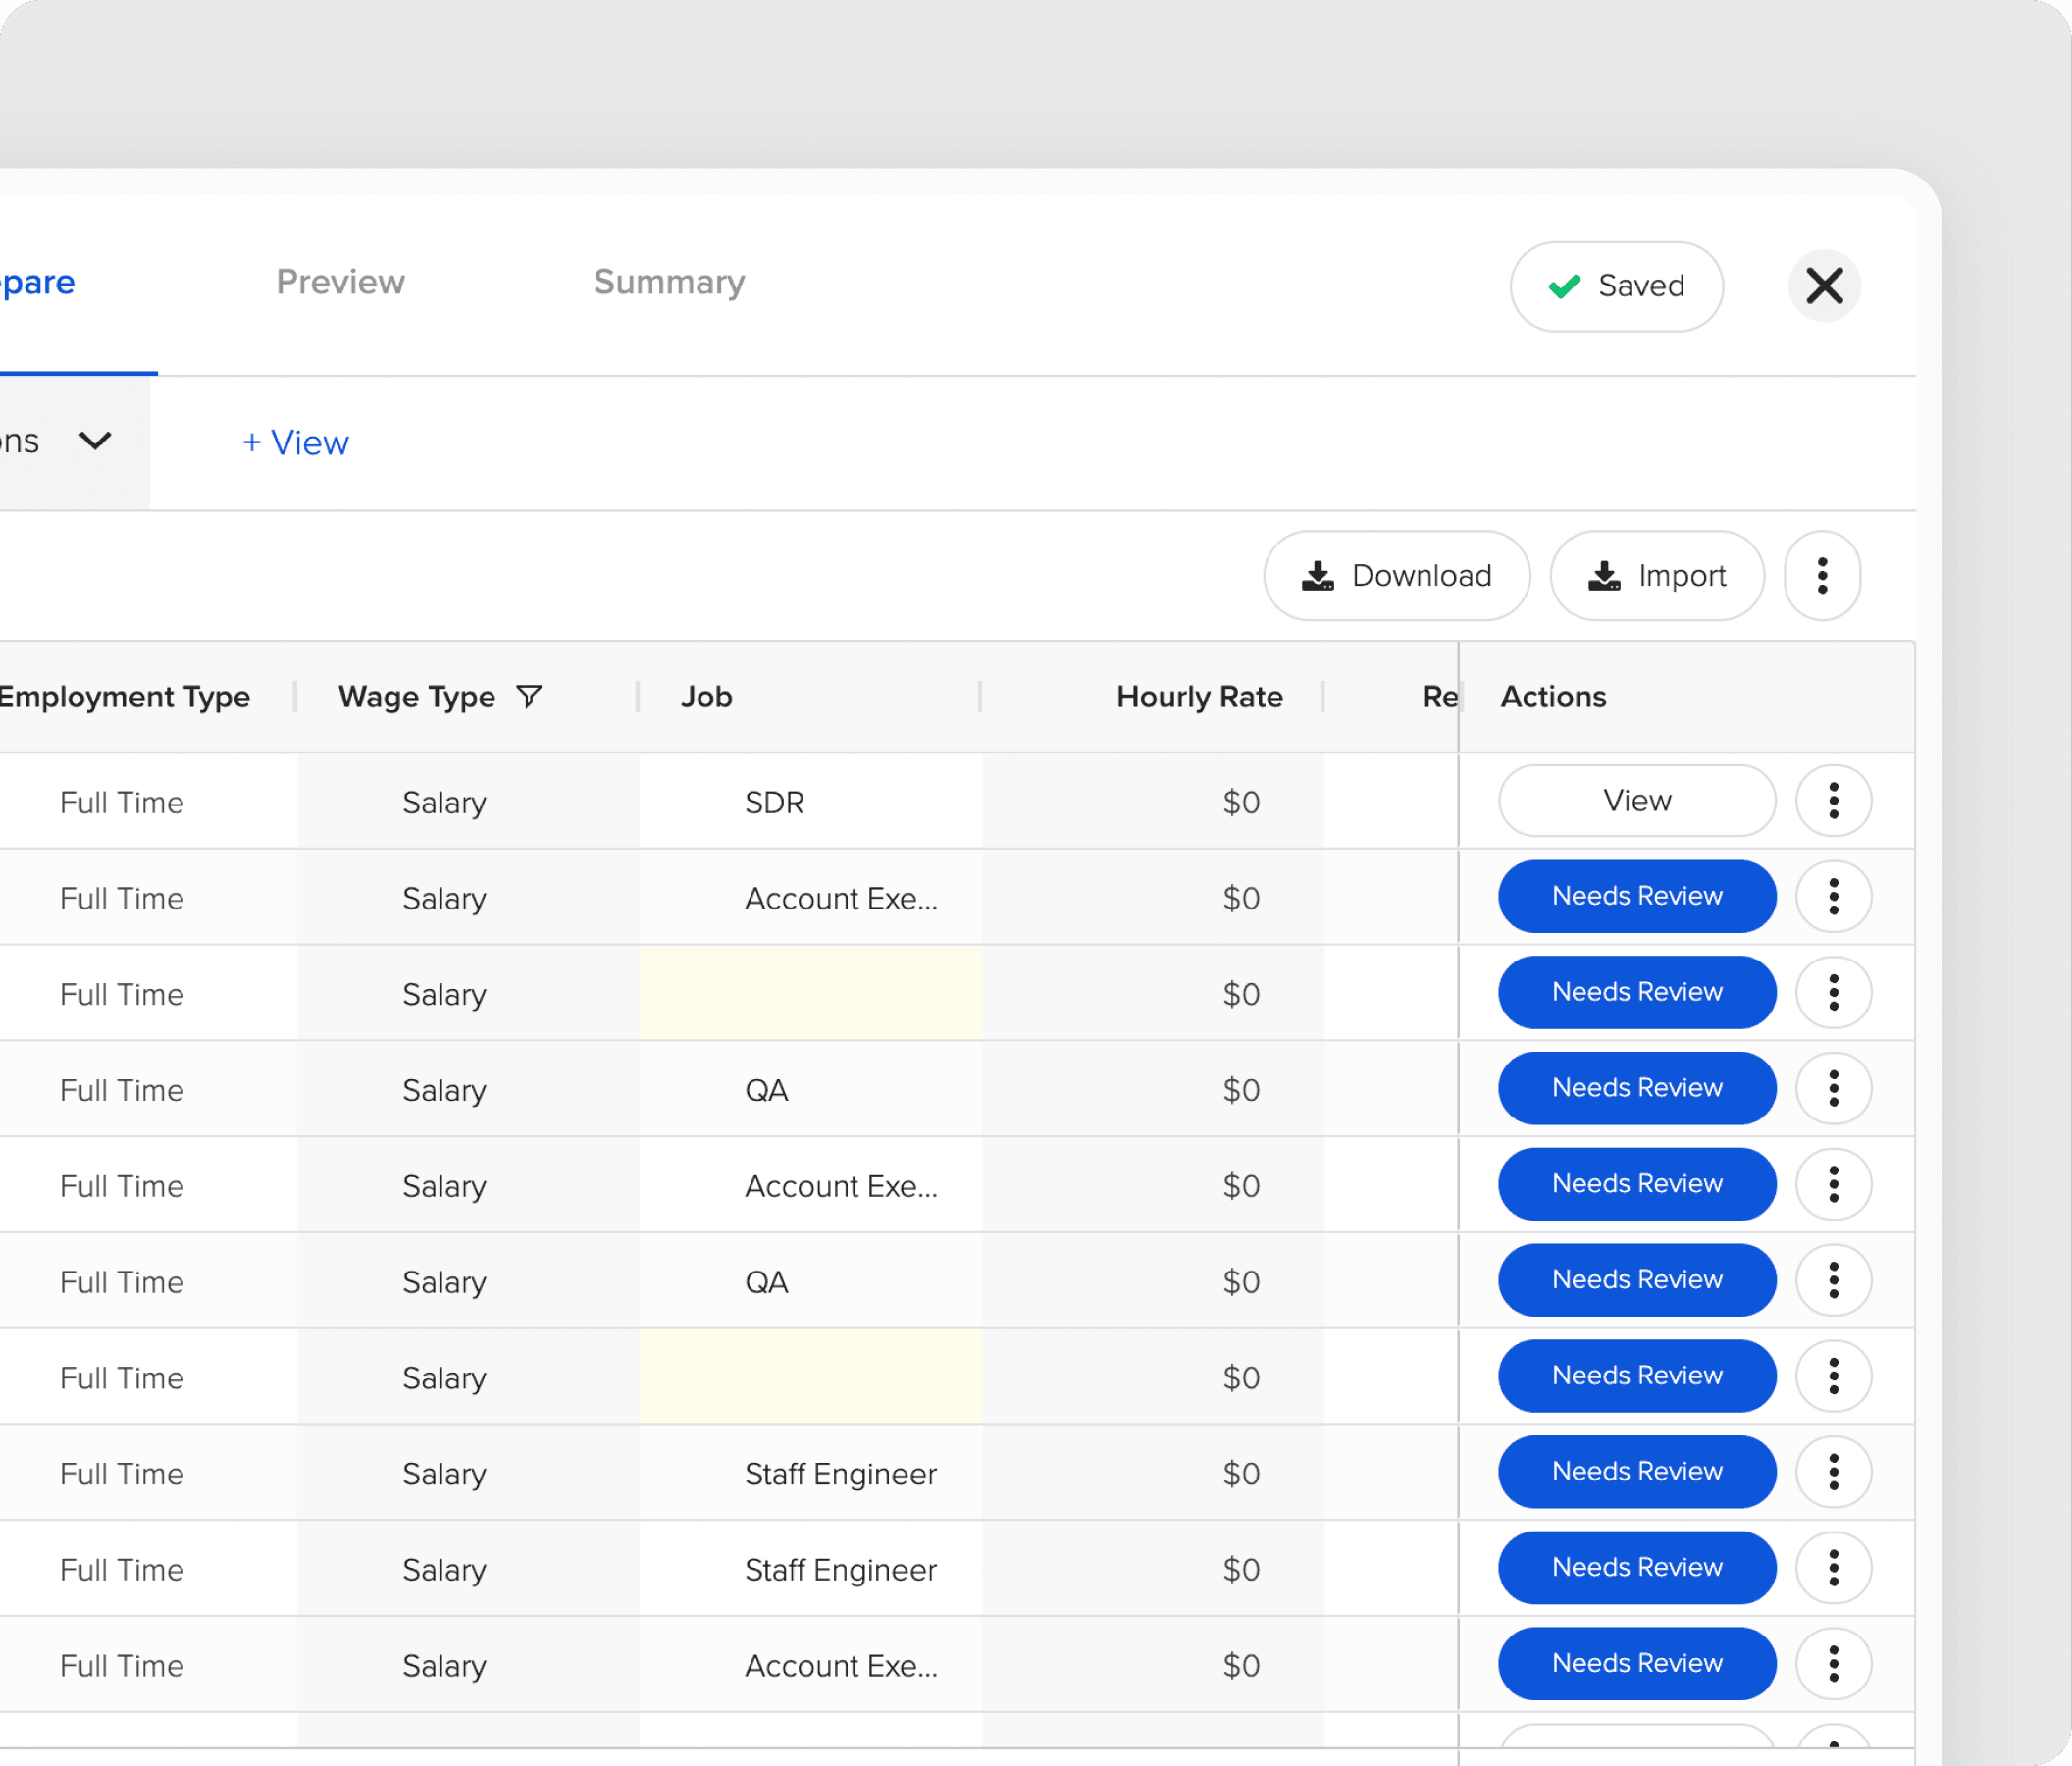The height and width of the screenshot is (1766, 2072).
Task: Click View button for the SDR row
Action: point(1636,801)
